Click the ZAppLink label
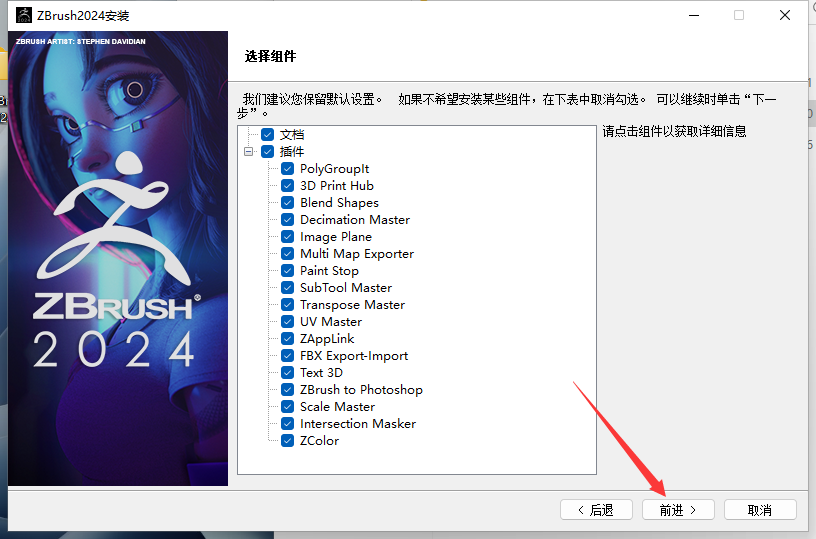816x539 pixels. [x=327, y=339]
